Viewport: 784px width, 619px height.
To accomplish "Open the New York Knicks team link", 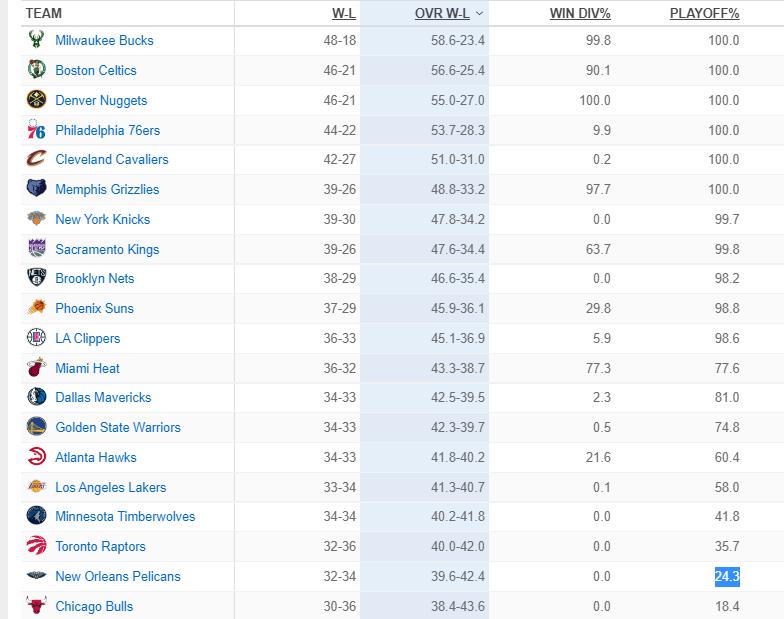I will pos(103,219).
